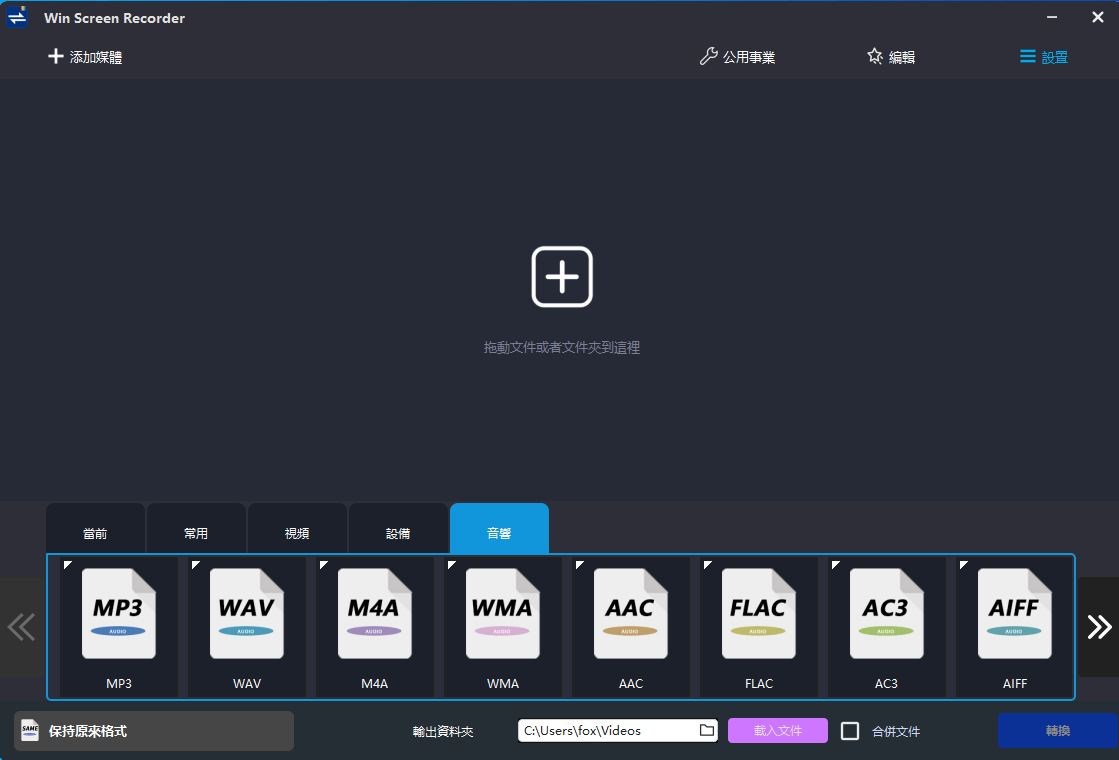Image resolution: width=1119 pixels, height=760 pixels.
Task: Click the FLAC caption under its icon
Action: (759, 684)
